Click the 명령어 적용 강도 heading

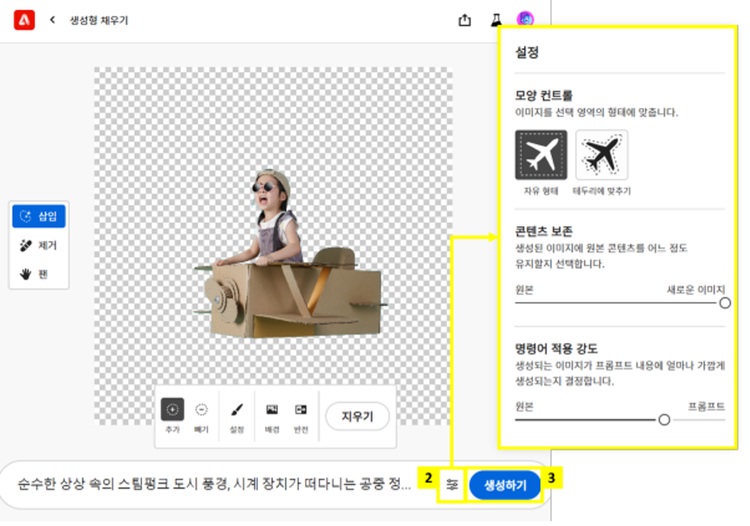(x=556, y=348)
